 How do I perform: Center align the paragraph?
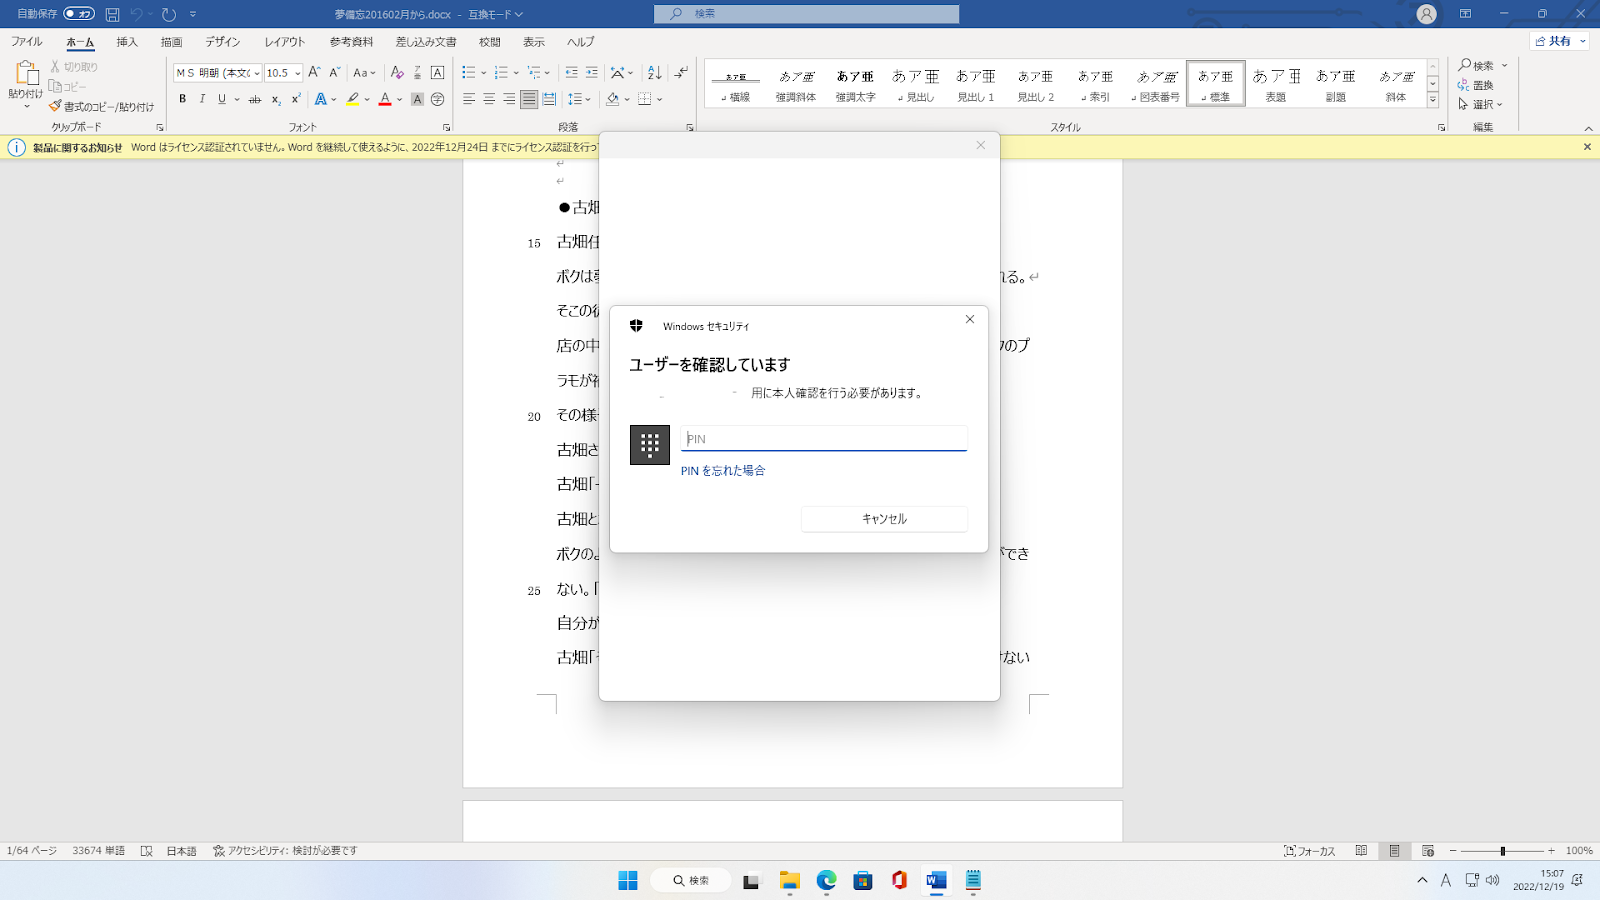coord(489,99)
